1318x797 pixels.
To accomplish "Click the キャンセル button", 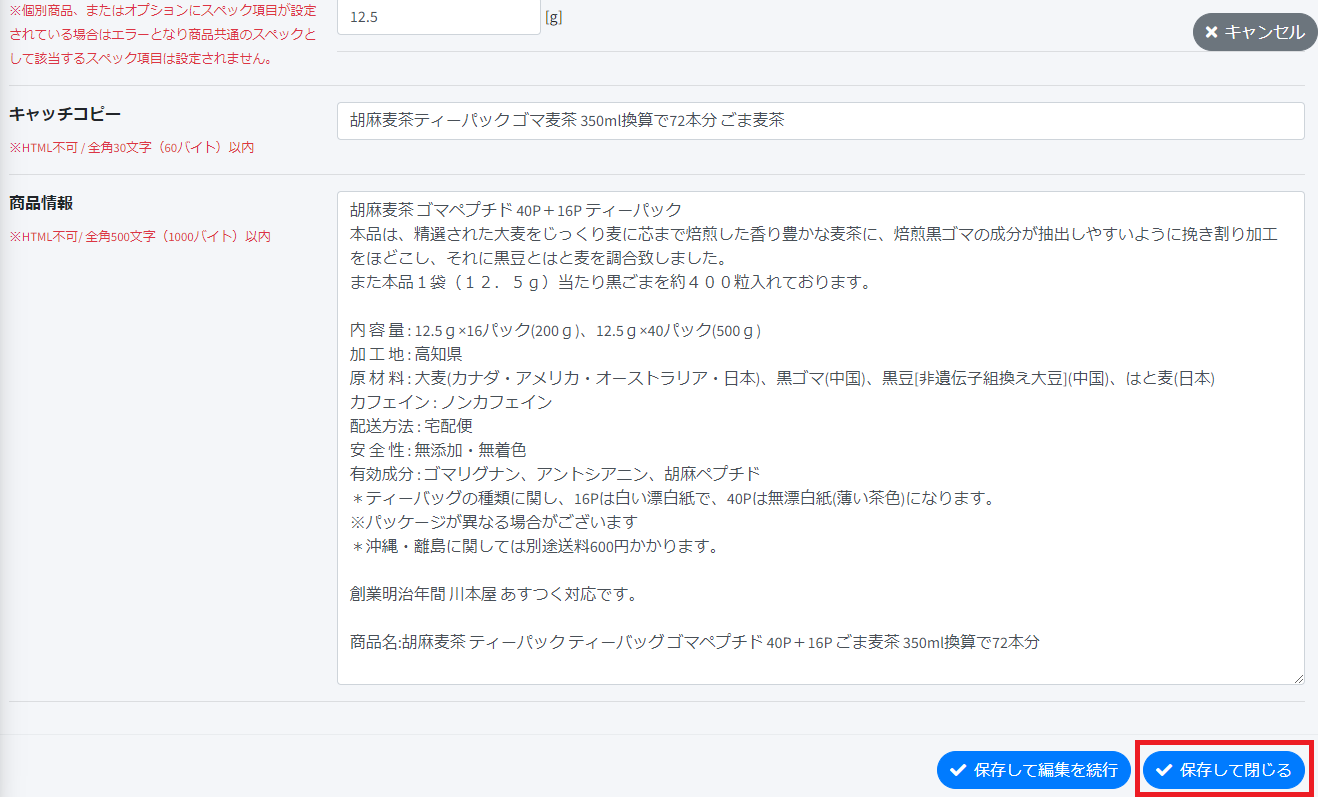I will click(1255, 32).
